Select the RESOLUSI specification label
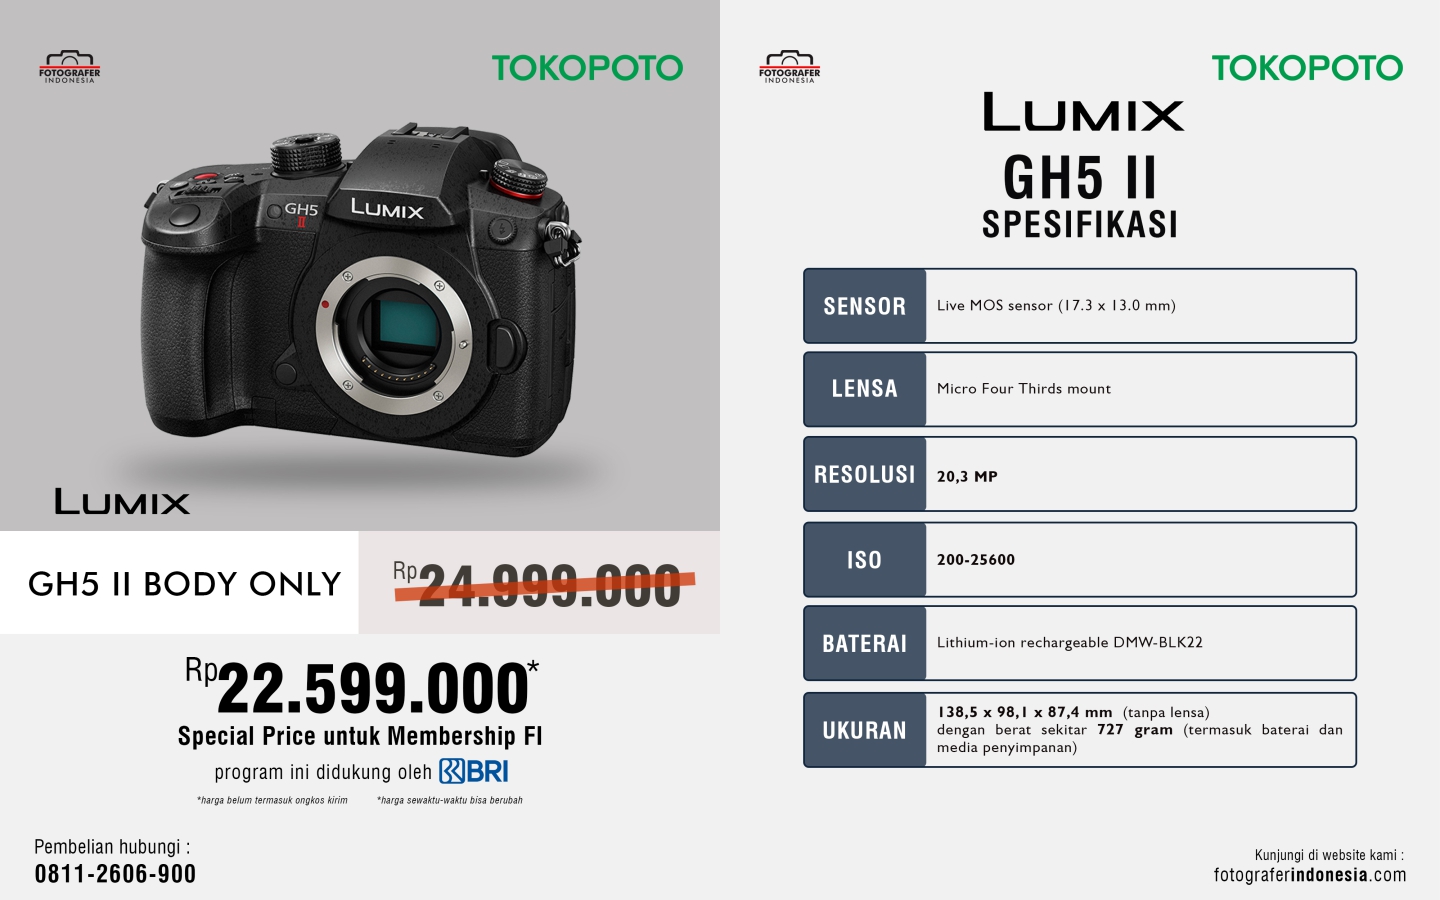Screen dimensions: 1440x900 point(865,474)
